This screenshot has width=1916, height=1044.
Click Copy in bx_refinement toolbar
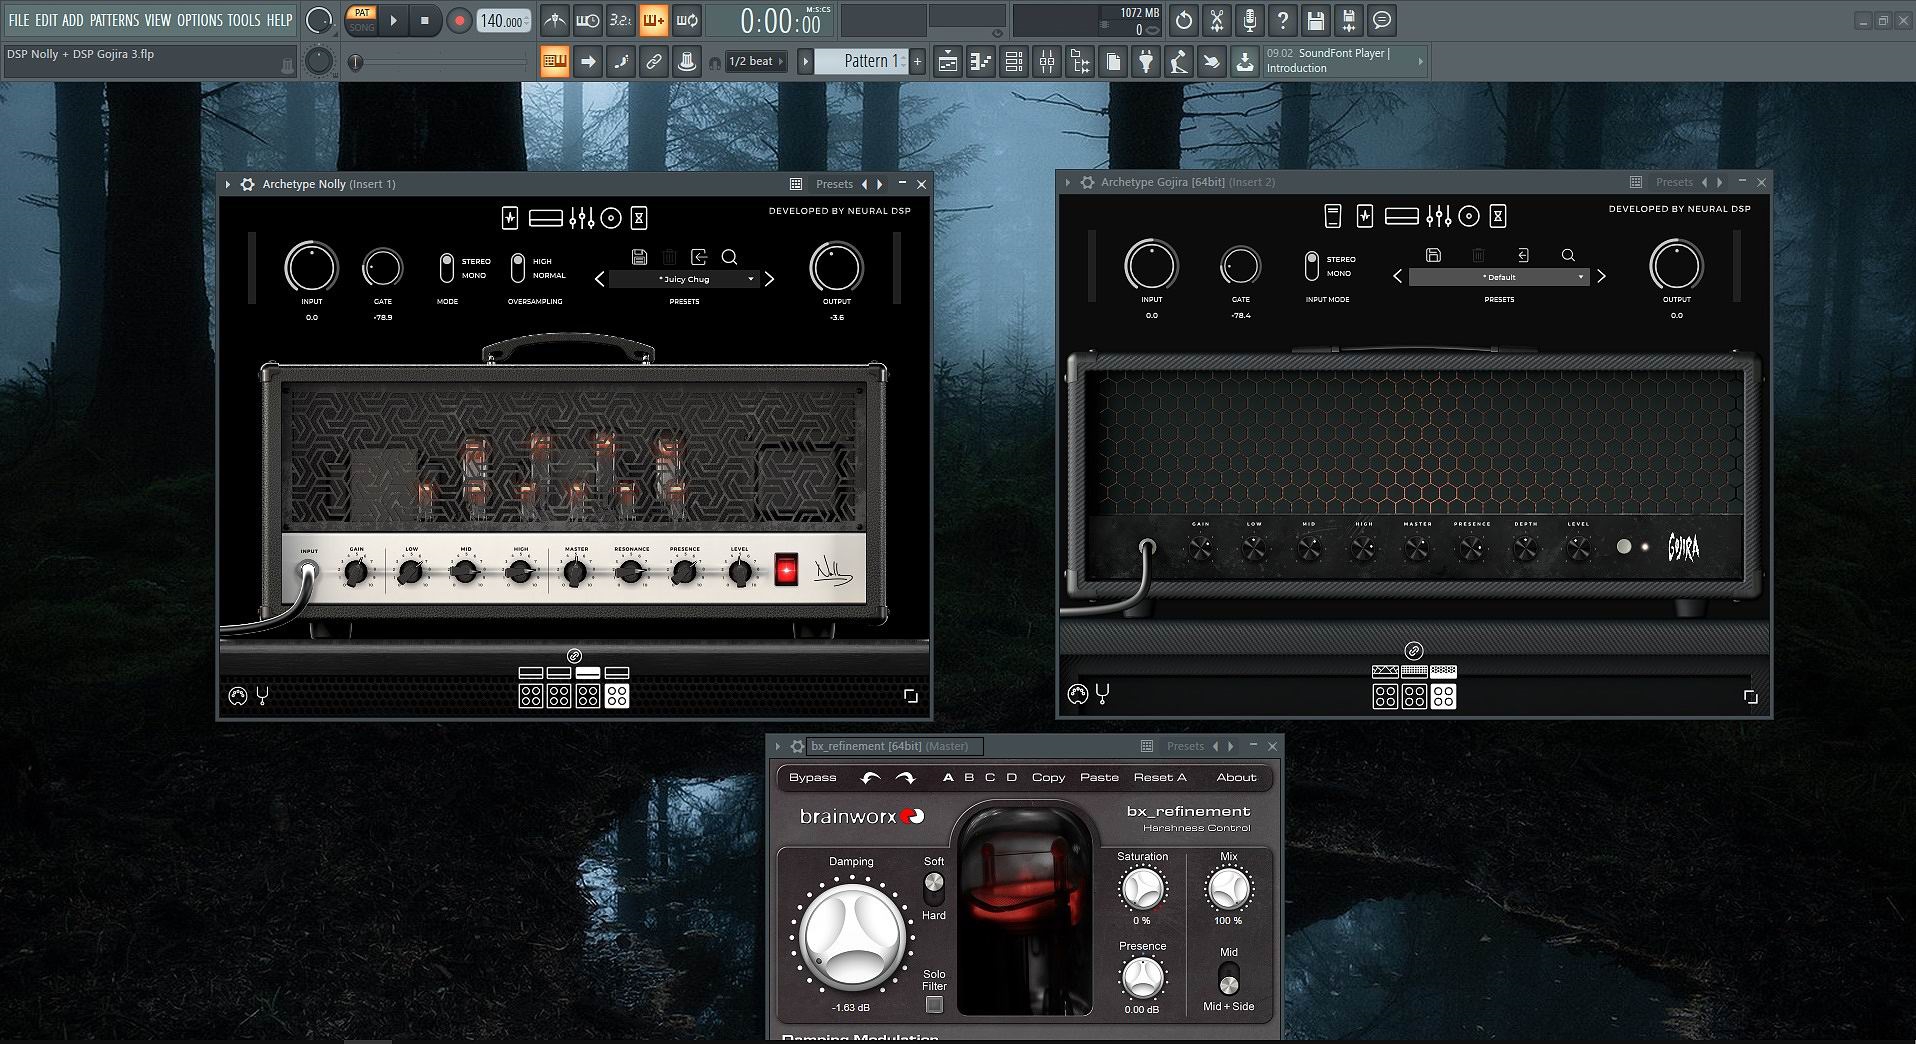tap(1048, 777)
